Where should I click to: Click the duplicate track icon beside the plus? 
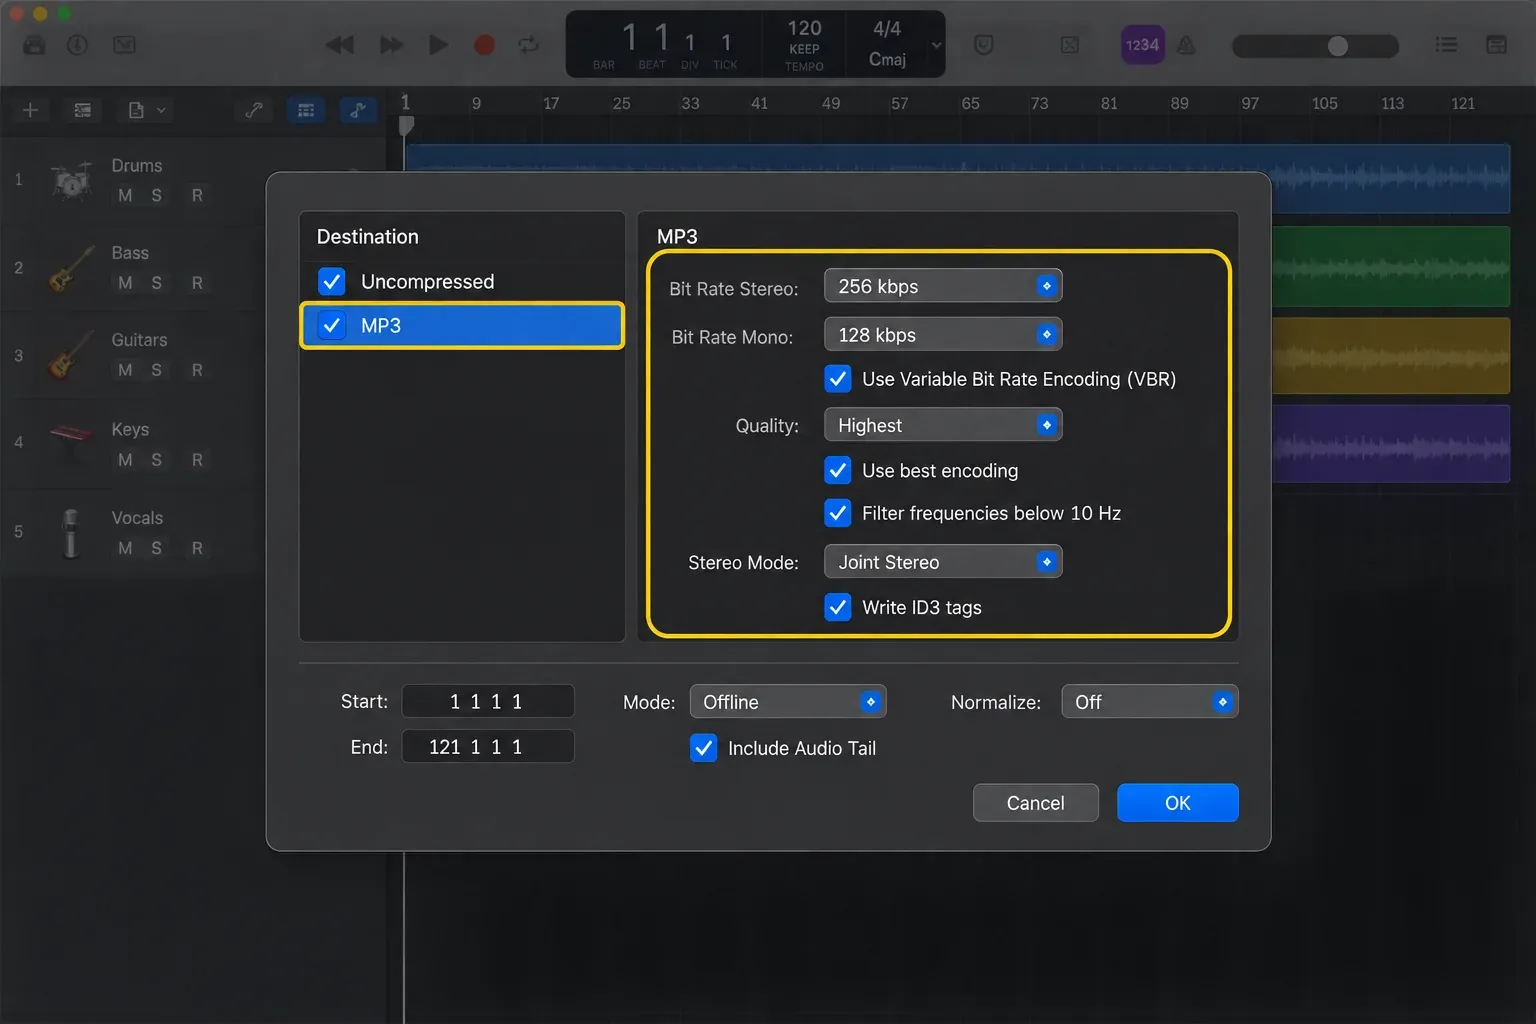(x=83, y=110)
